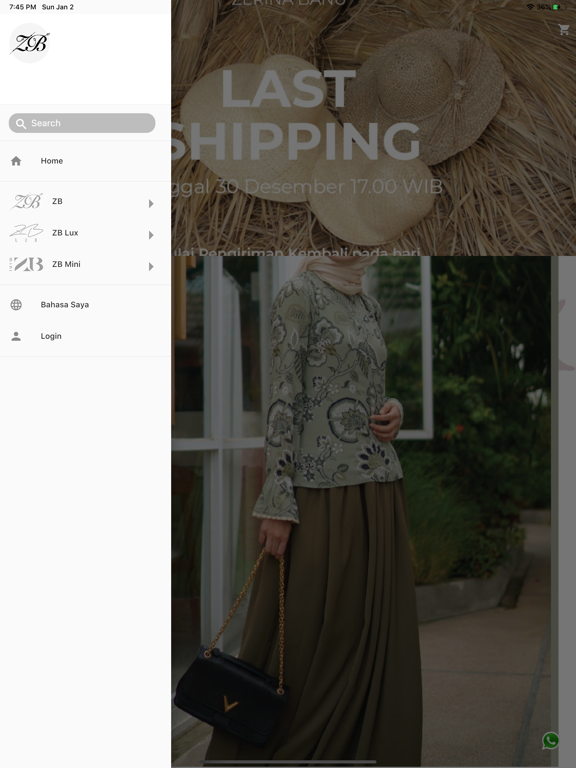The width and height of the screenshot is (576, 768).
Task: Focus the Search input field
Action: tap(82, 123)
